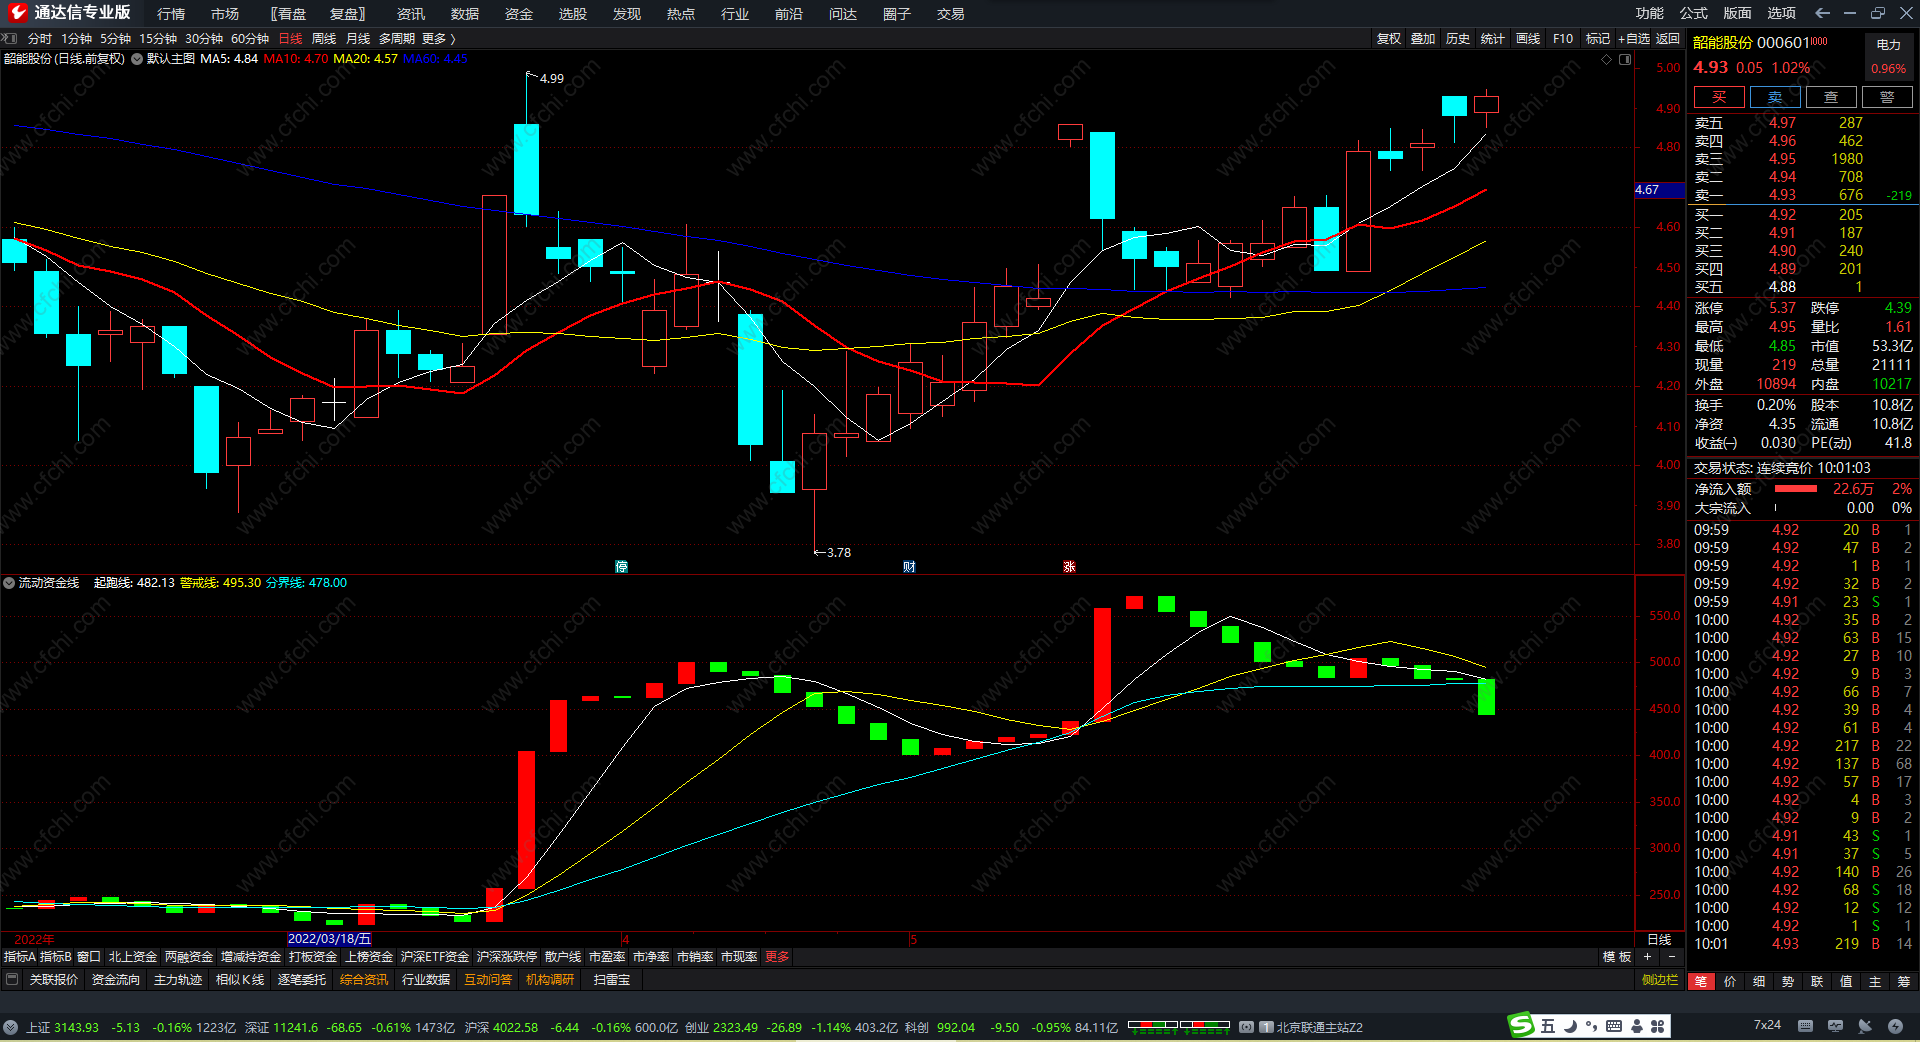The height and width of the screenshot is (1042, 1920).
Task: Click the 电力 sector box
Action: pos(1889,57)
